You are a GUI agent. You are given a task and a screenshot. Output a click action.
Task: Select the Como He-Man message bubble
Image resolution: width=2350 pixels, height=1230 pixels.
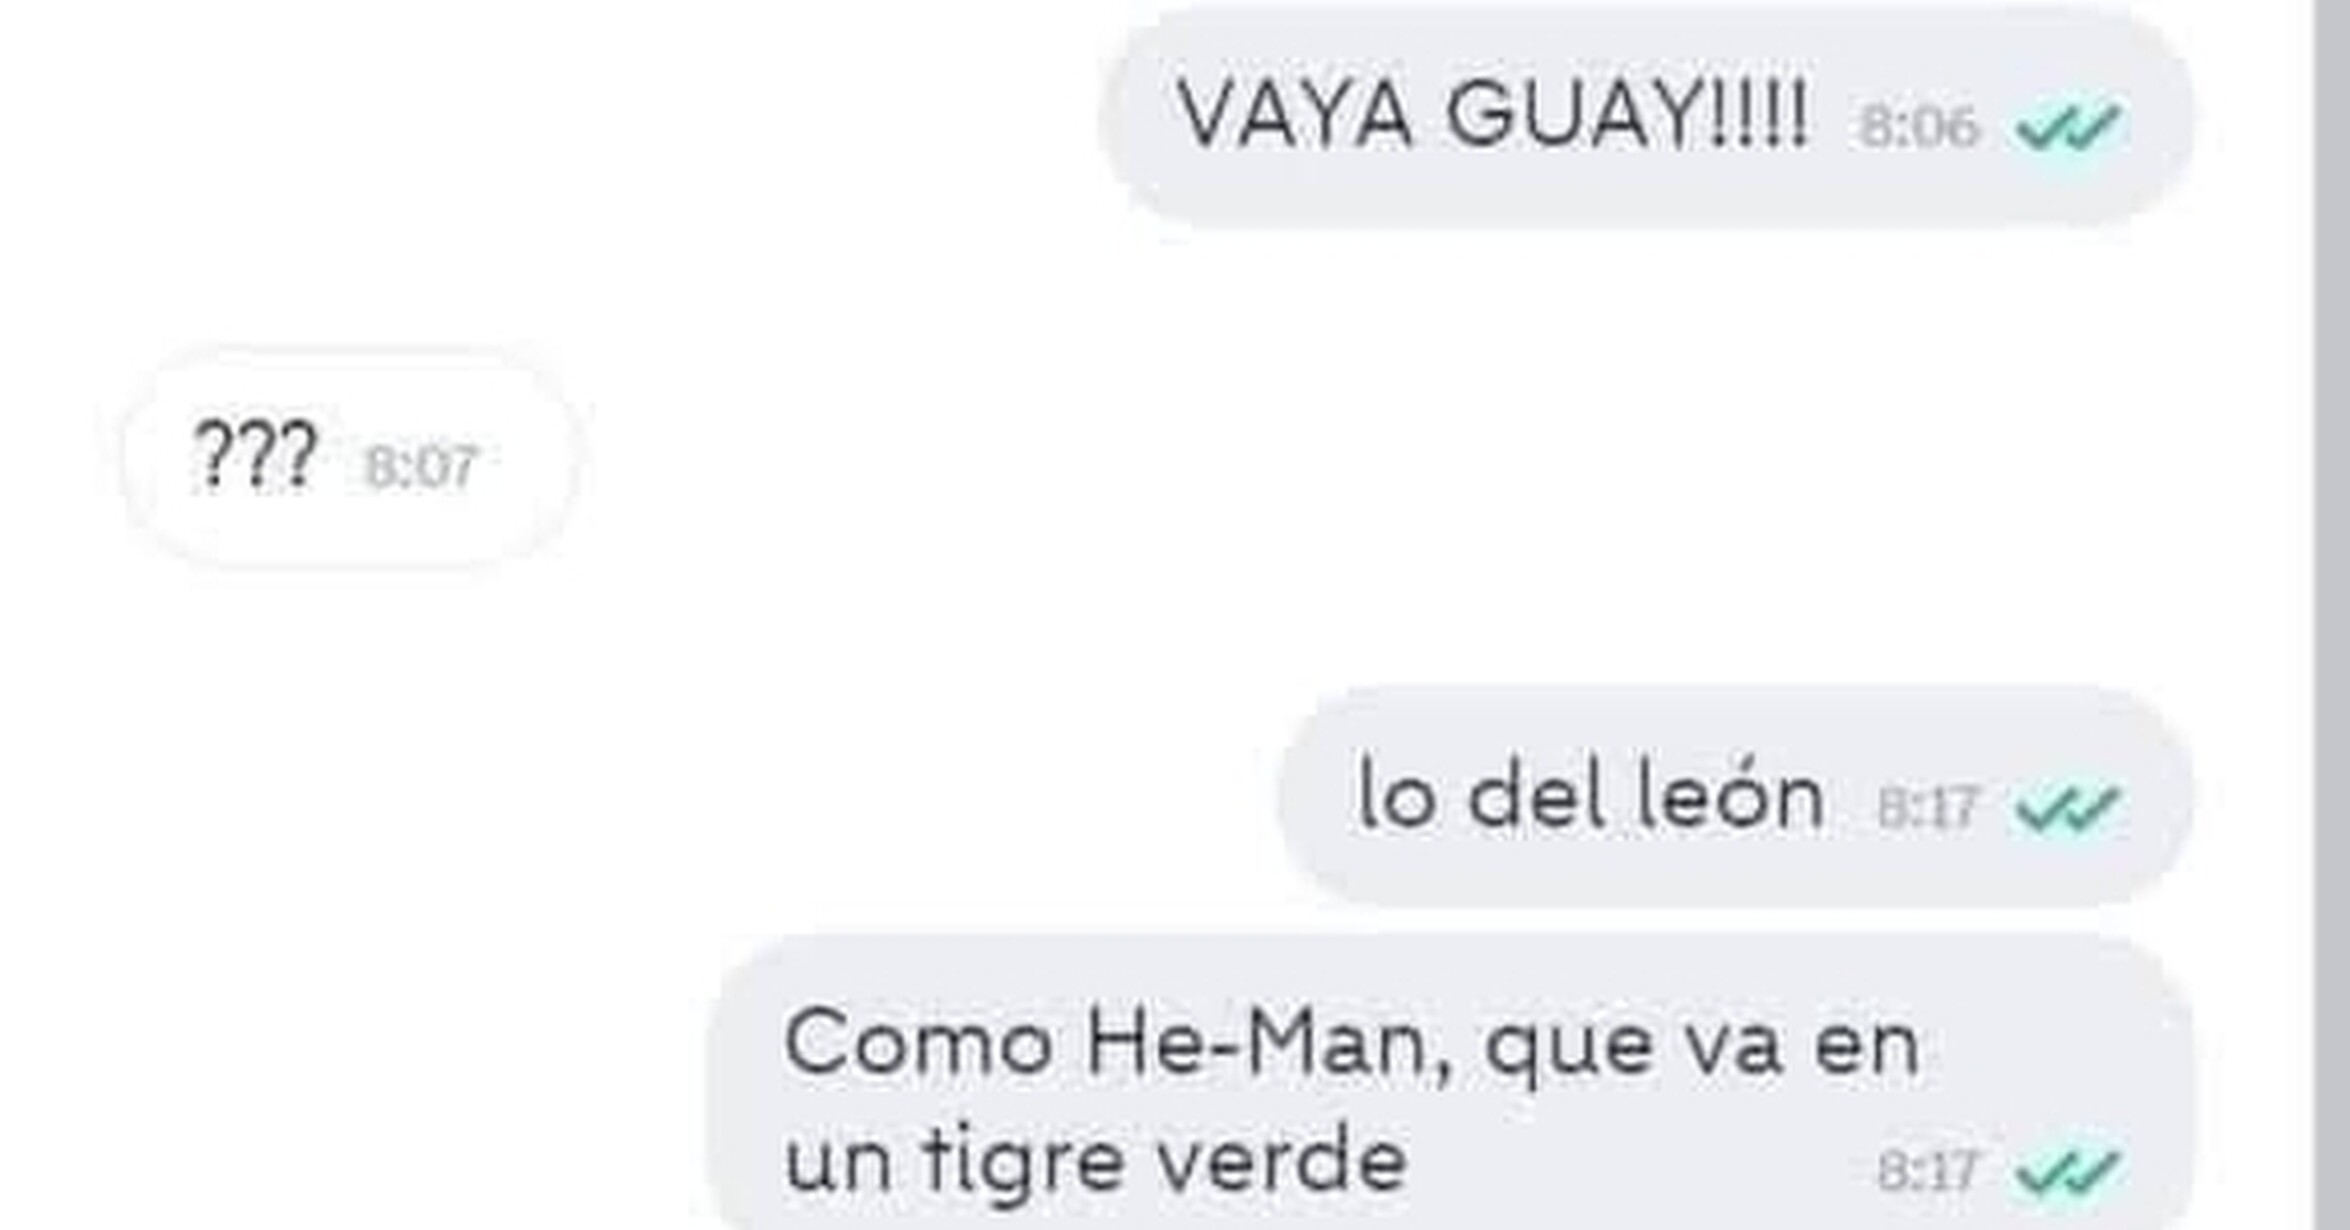point(1451,1085)
